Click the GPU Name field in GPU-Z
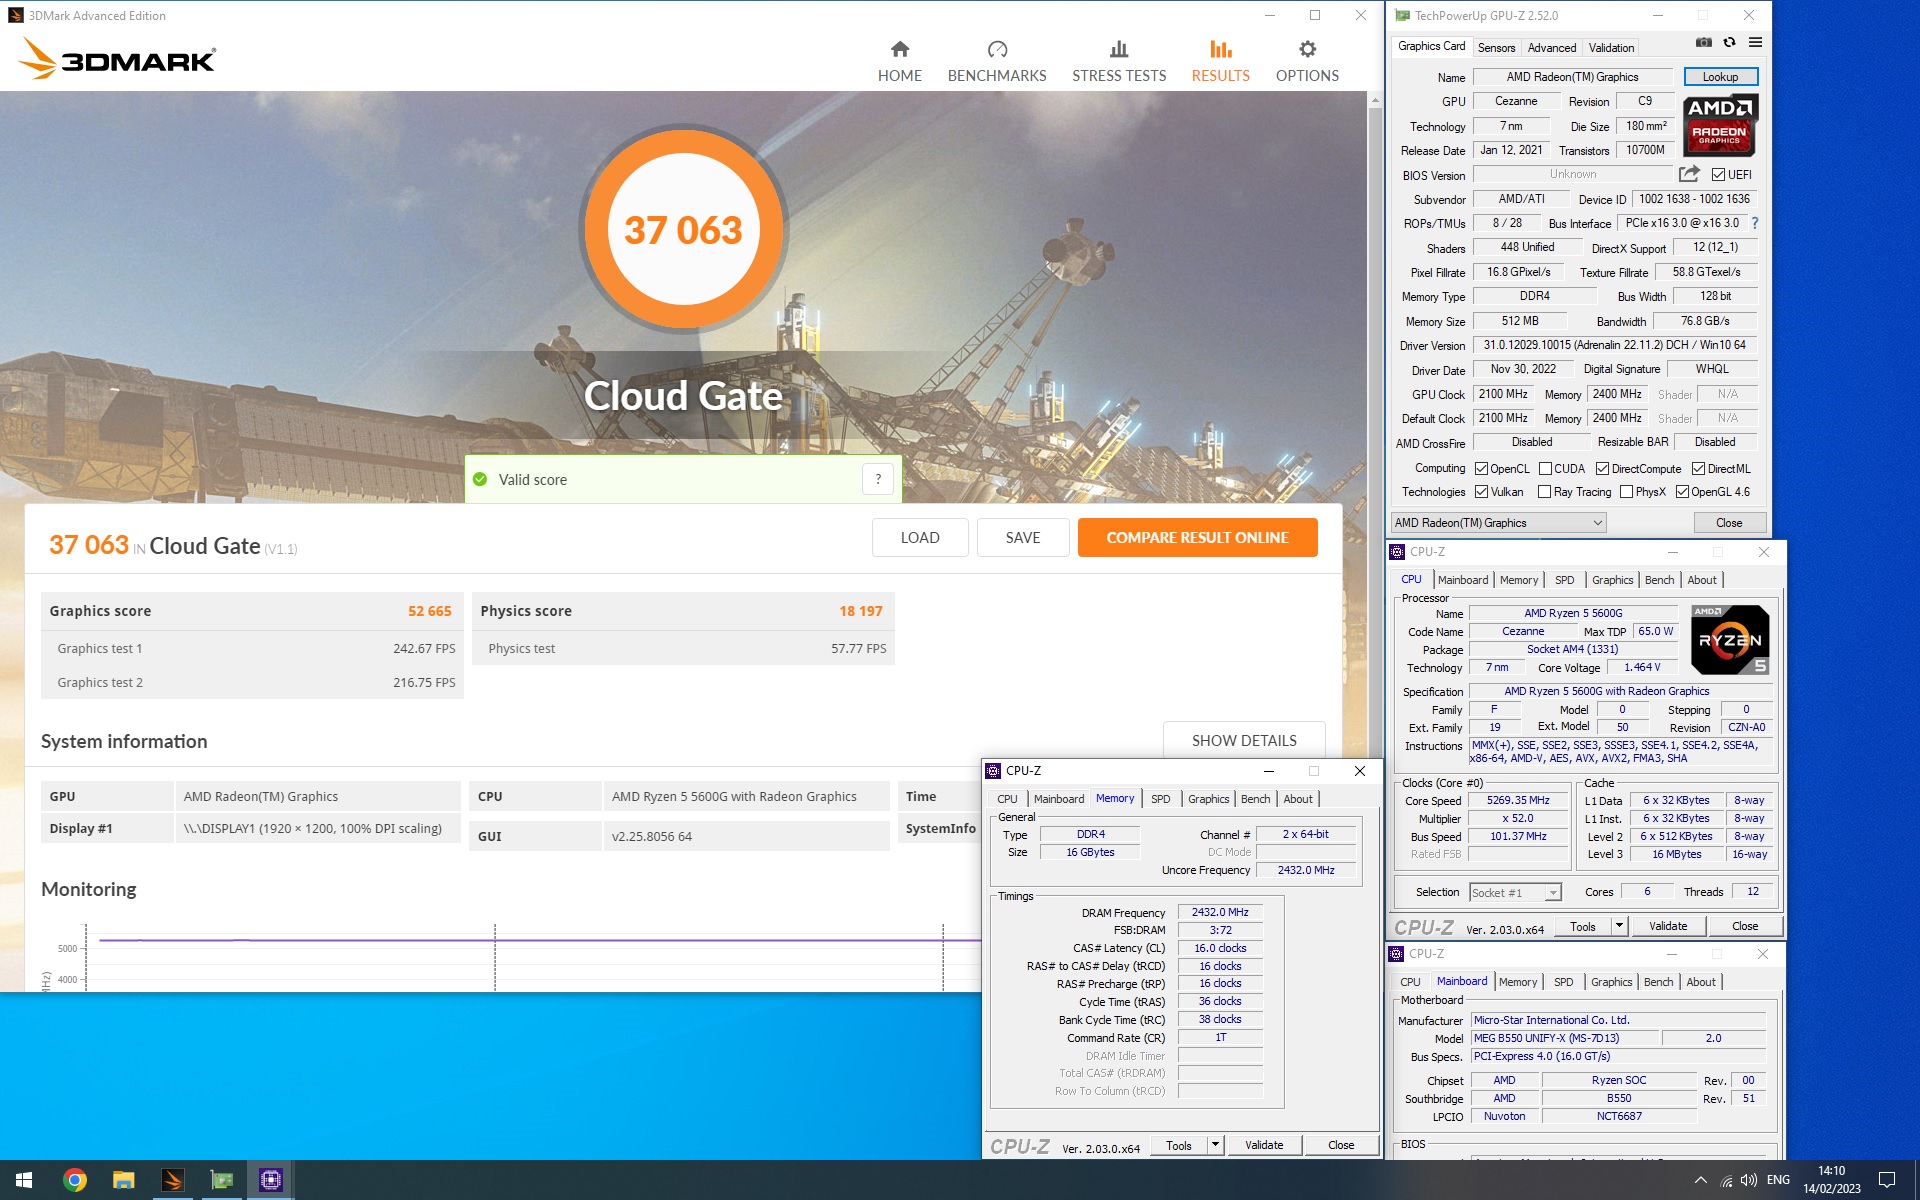The width and height of the screenshot is (1920, 1200). tap(1572, 77)
